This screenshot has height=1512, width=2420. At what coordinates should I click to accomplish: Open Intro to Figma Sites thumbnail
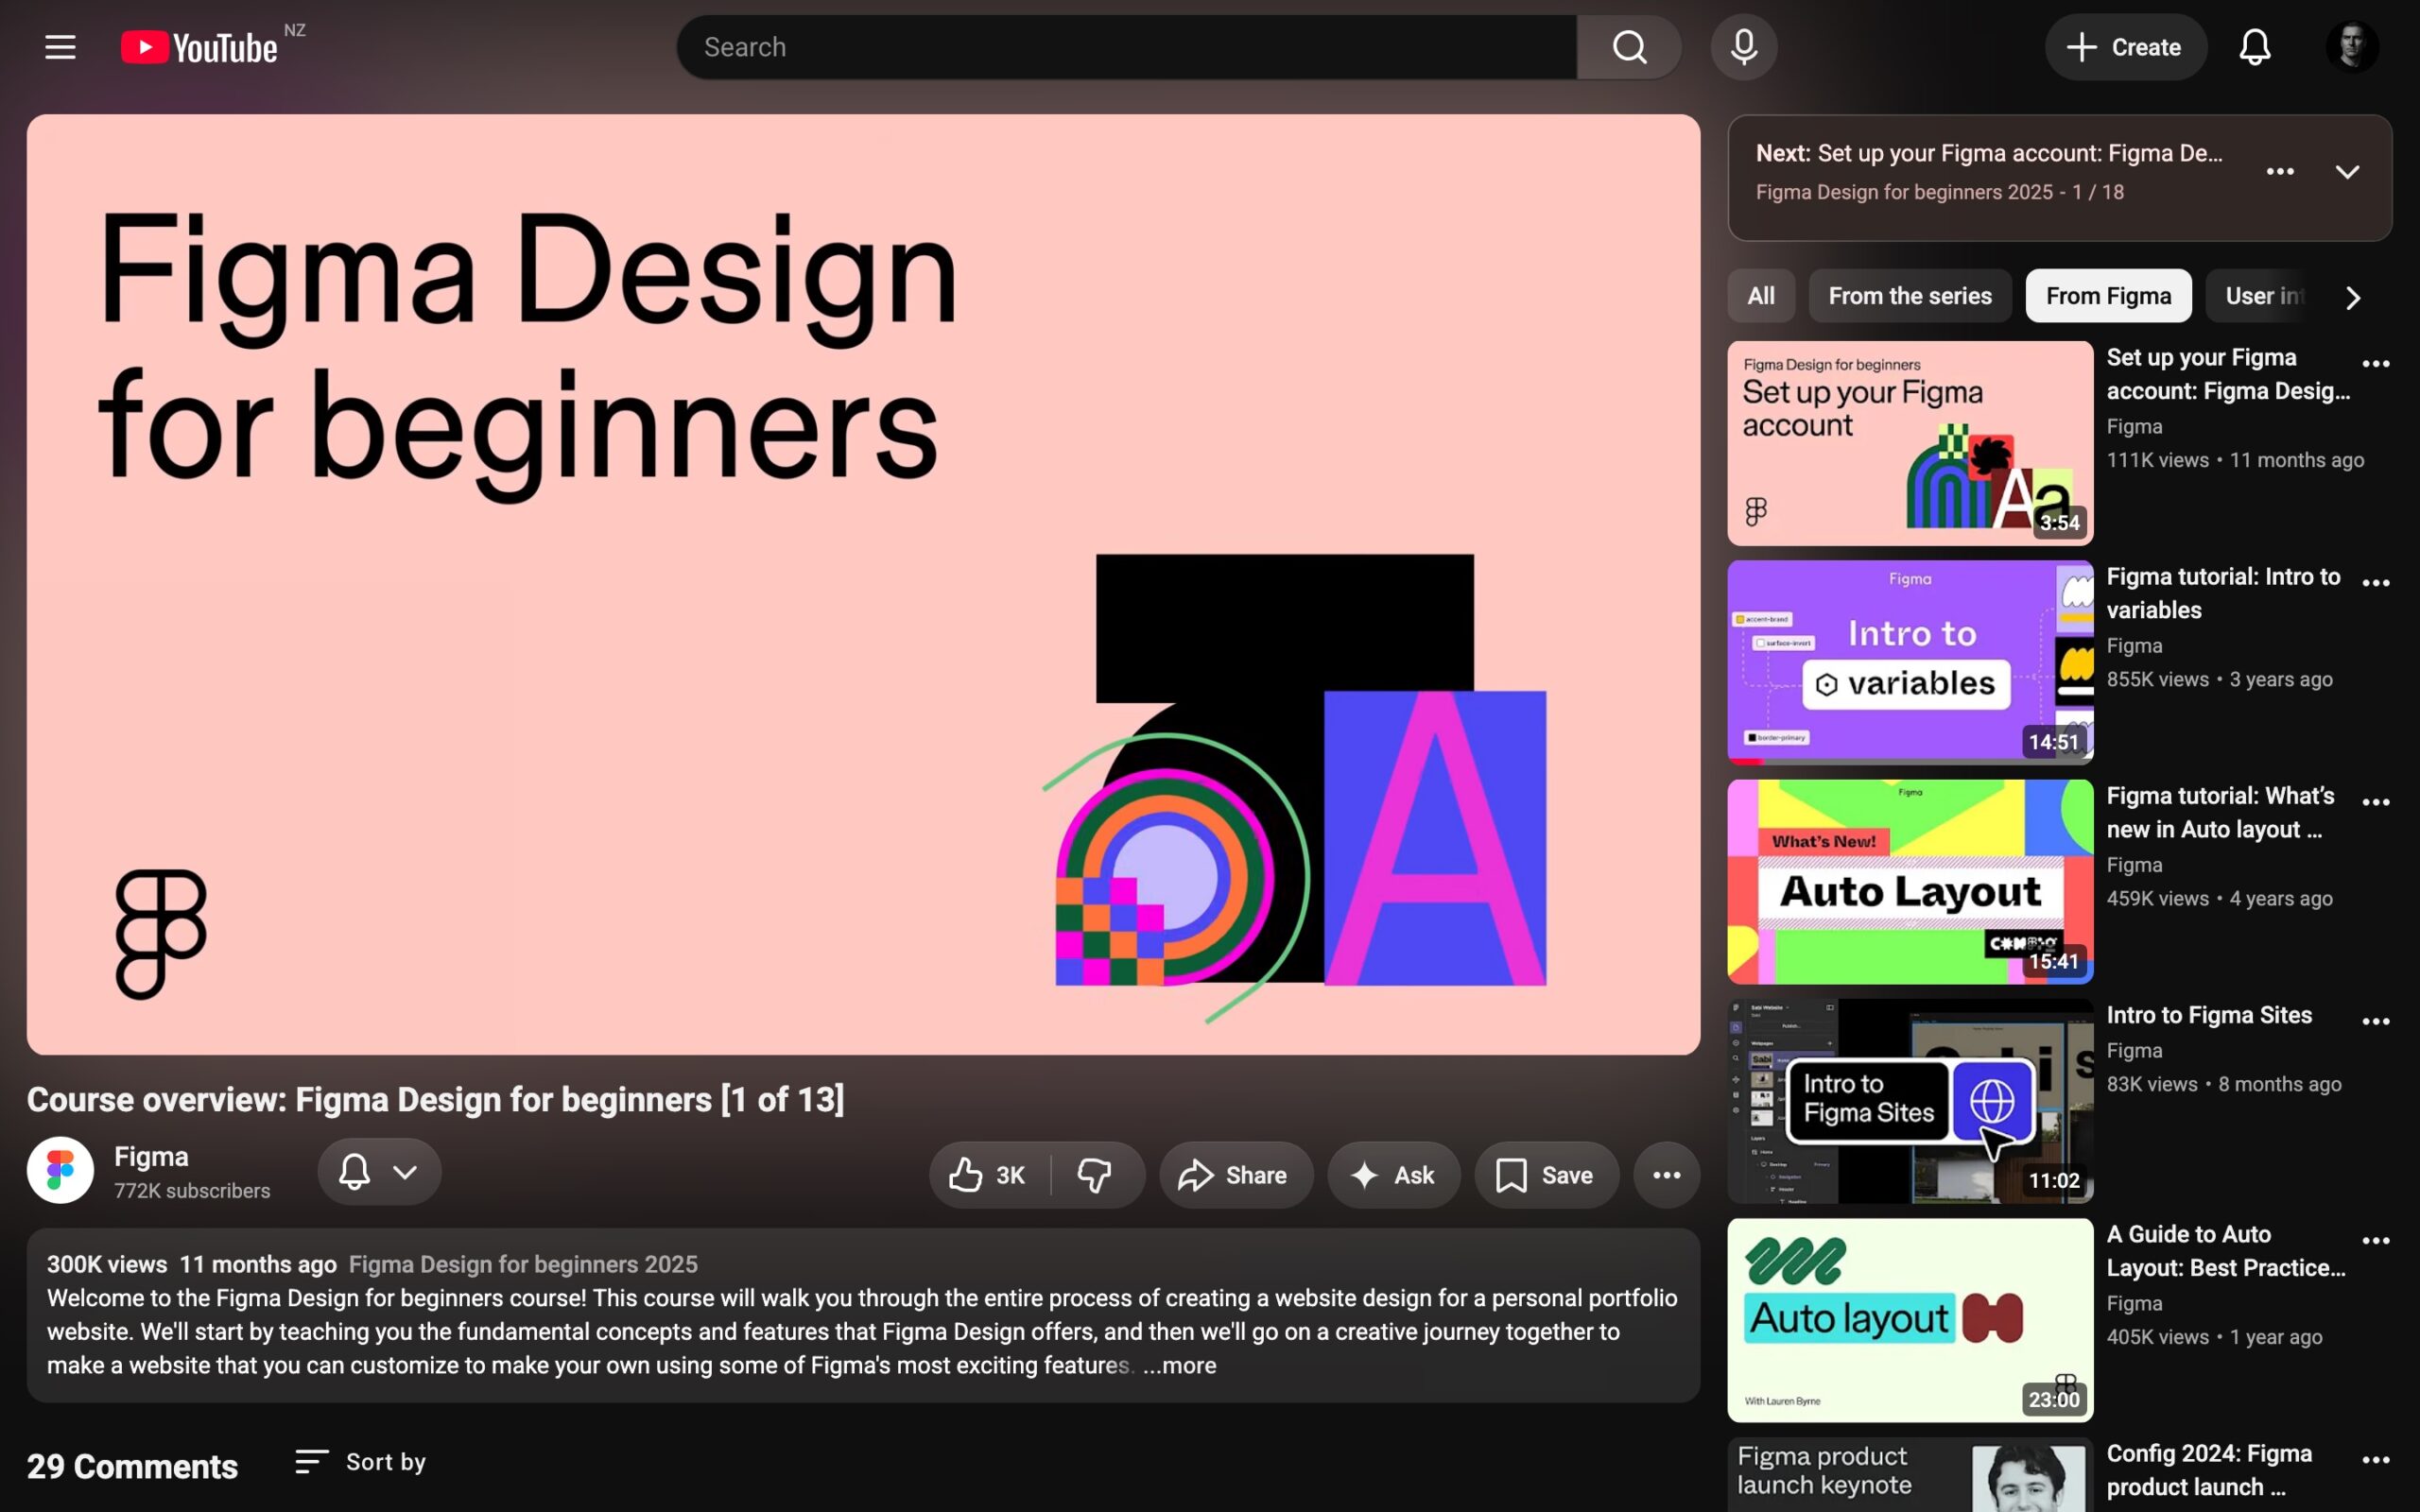click(x=1910, y=1101)
